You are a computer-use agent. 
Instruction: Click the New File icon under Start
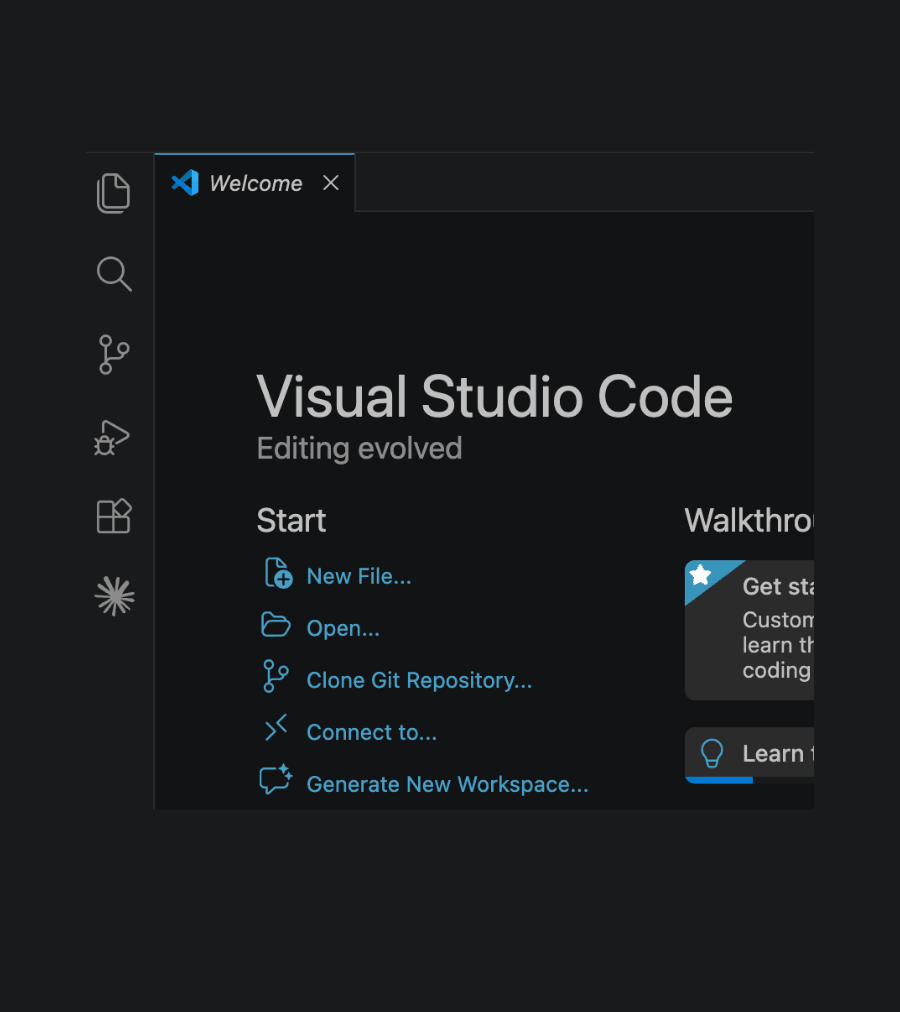tap(278, 573)
